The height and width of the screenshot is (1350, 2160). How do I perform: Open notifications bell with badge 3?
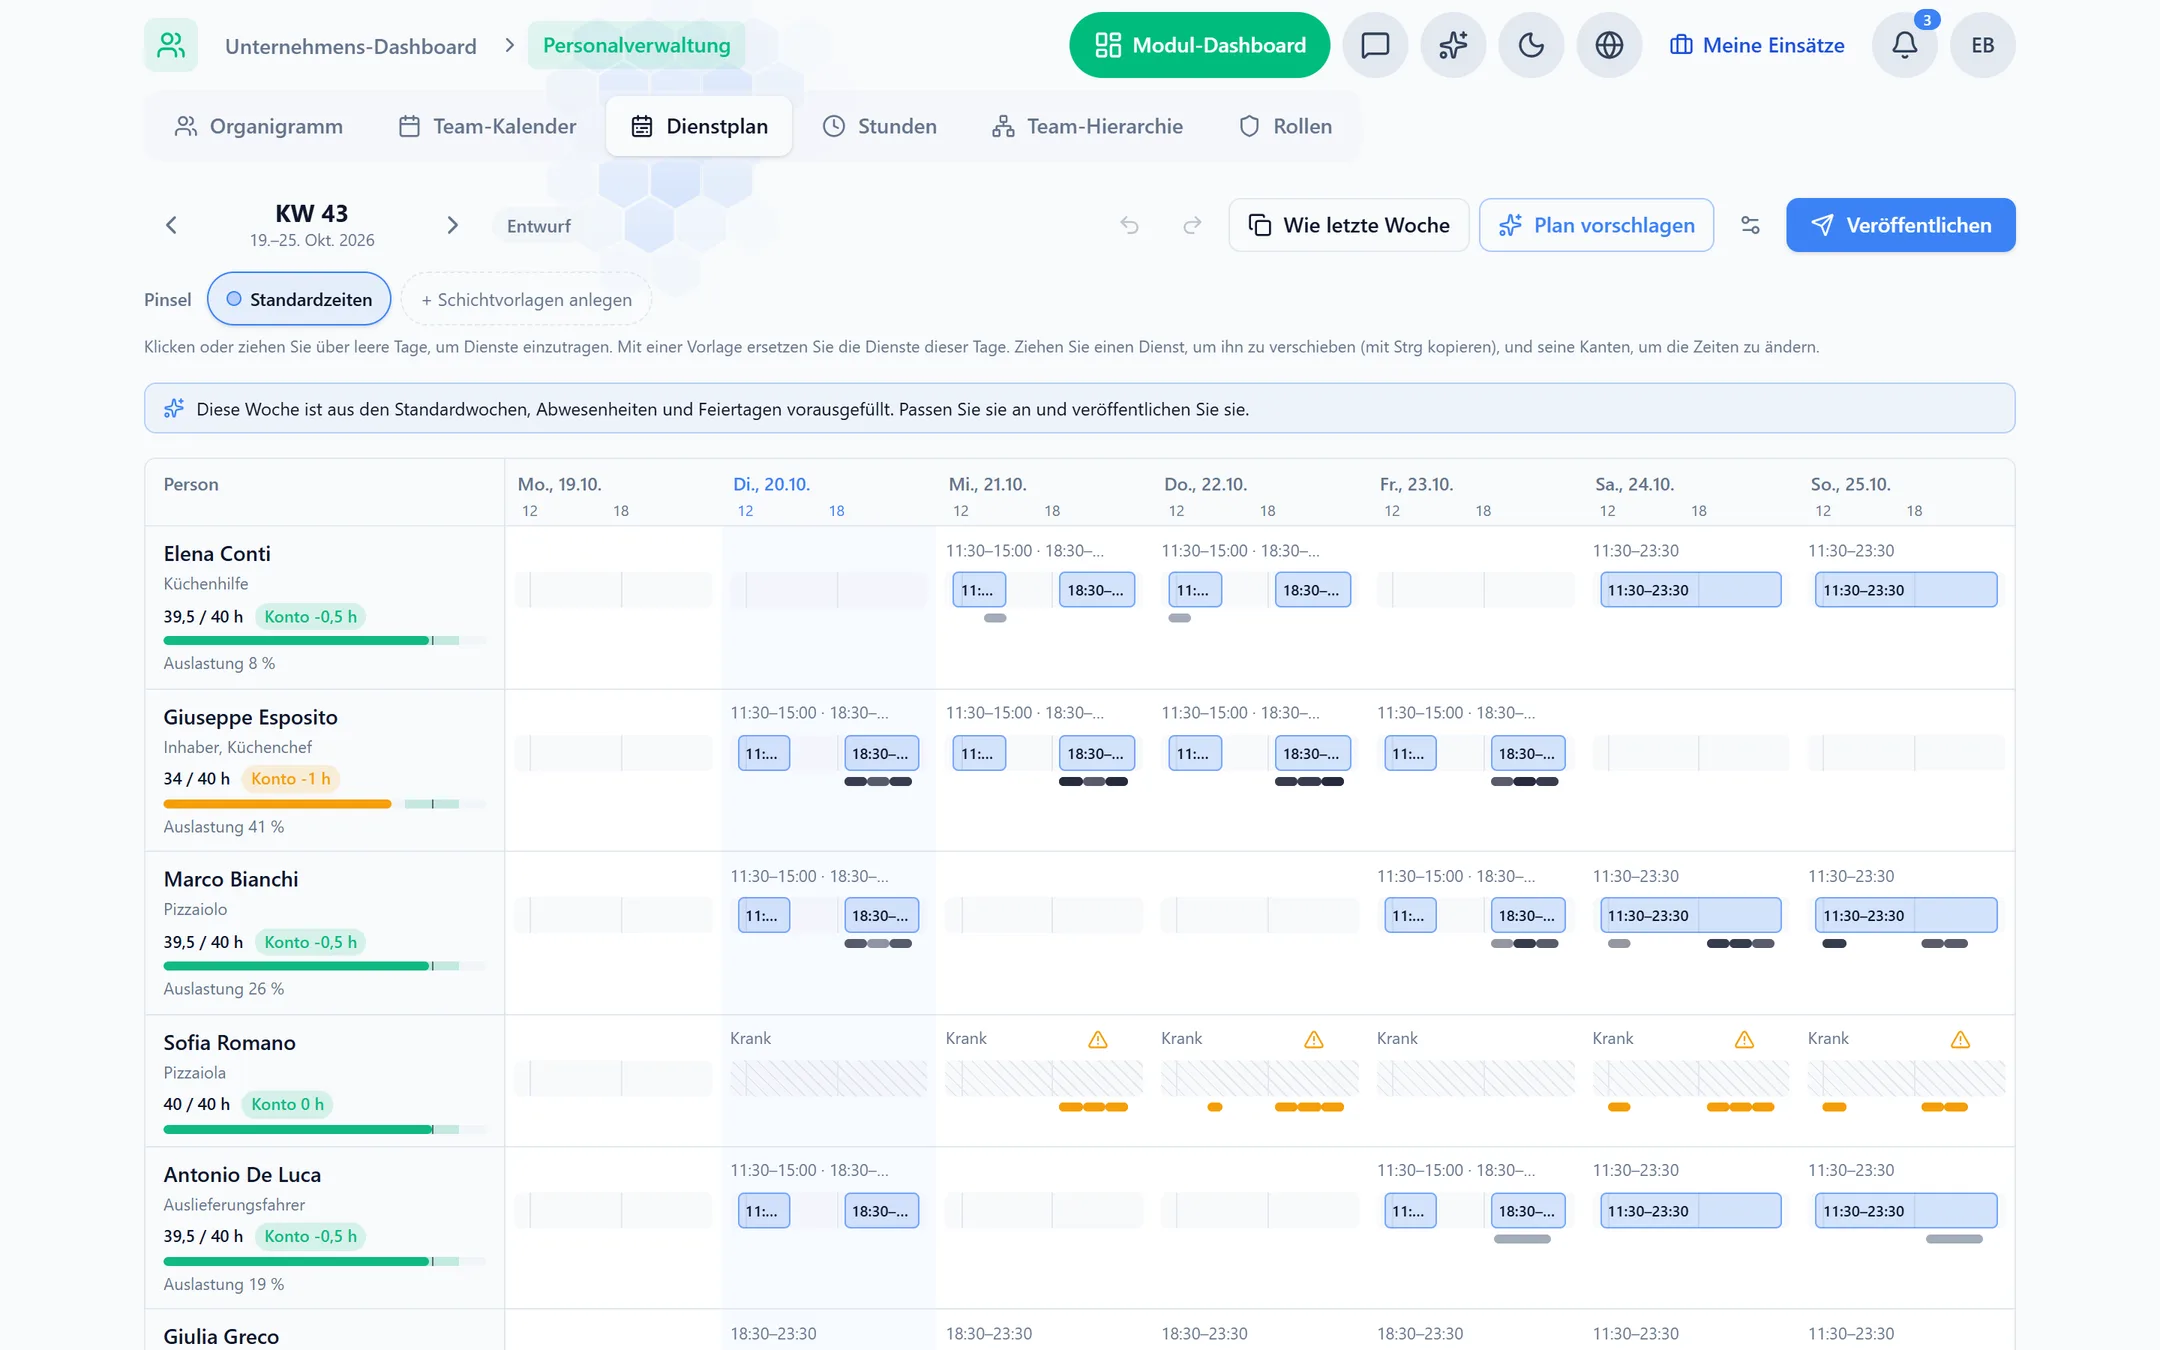(x=1904, y=45)
